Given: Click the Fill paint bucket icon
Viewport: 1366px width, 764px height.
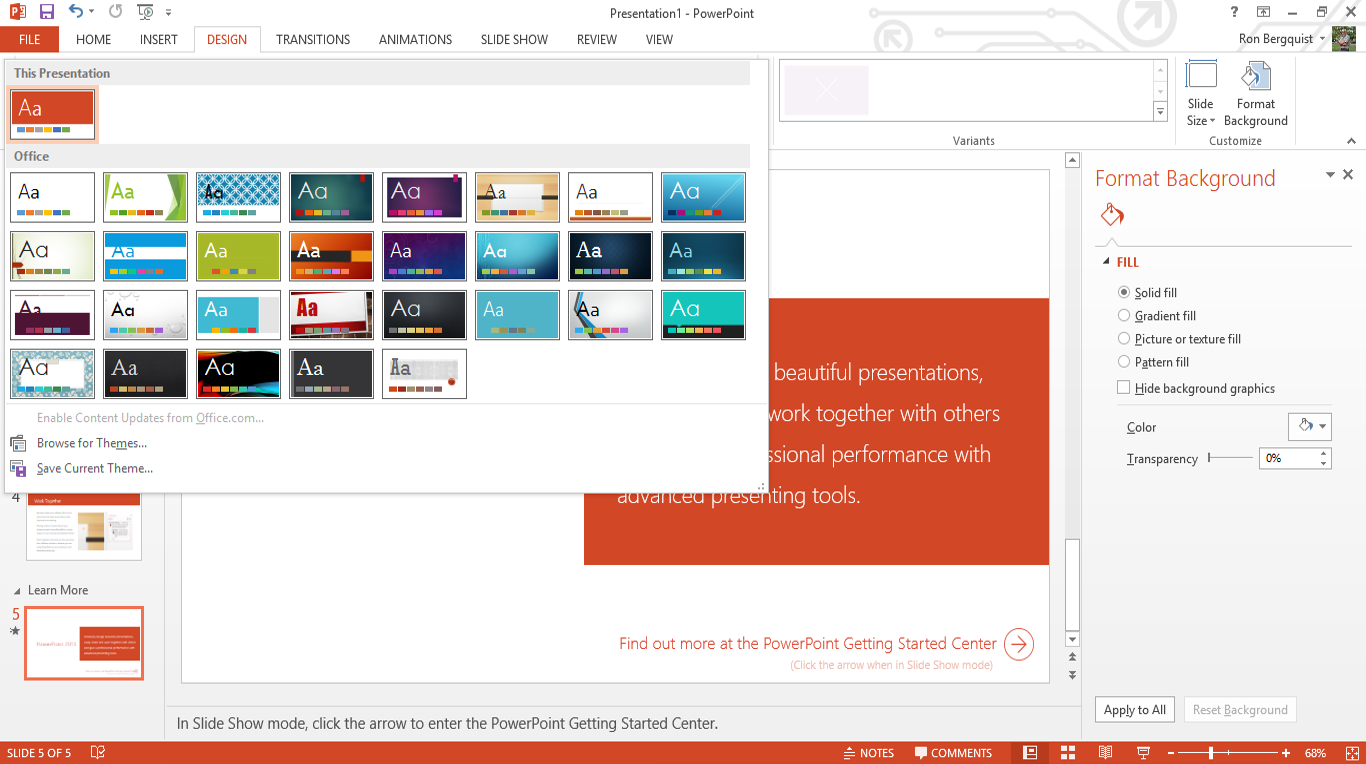Looking at the screenshot, I should pos(1112,215).
